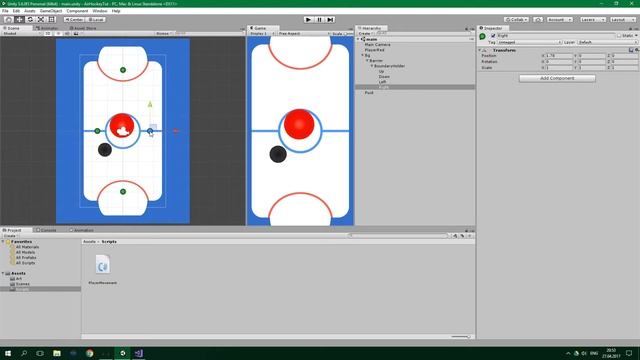Collapse BoundaryHolder in Hierarchy

pos(372,66)
